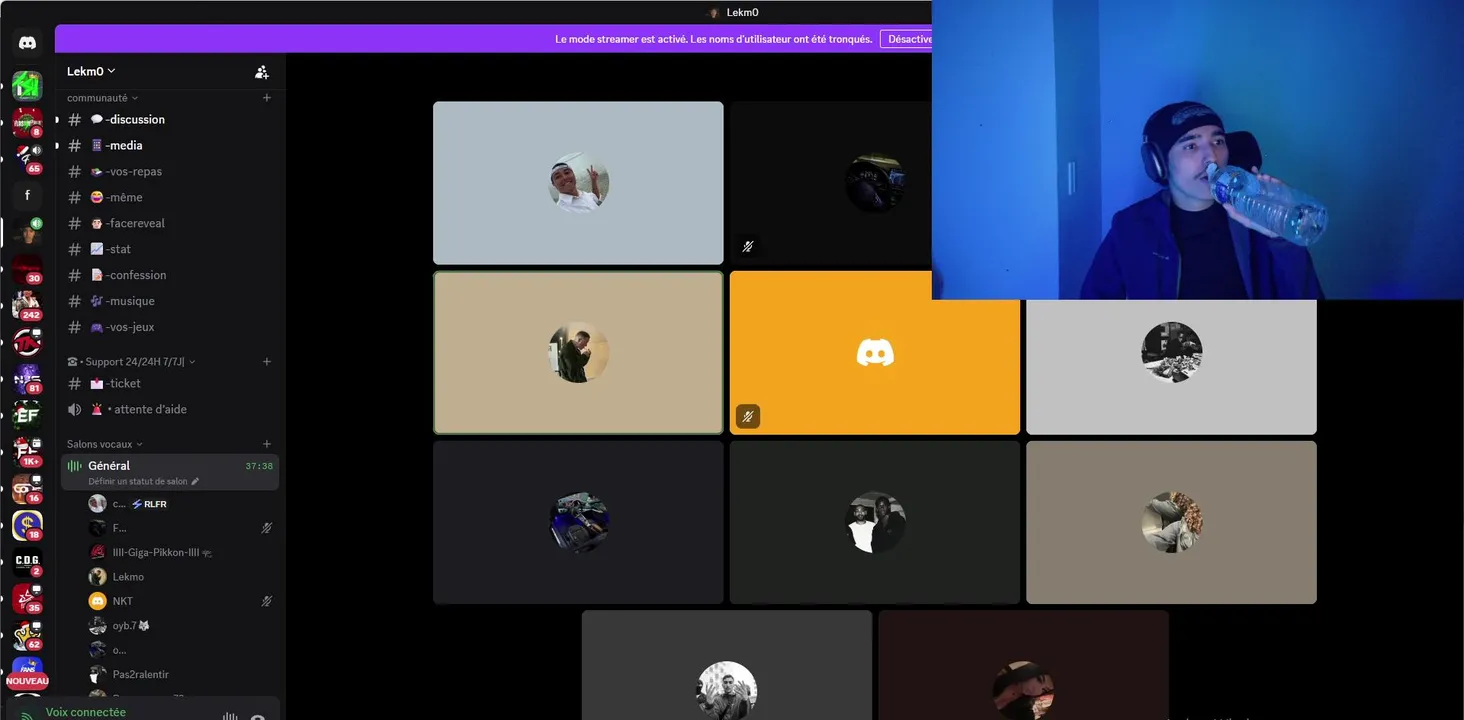Click the muted microphone icon on orange NKT tile

click(x=748, y=416)
